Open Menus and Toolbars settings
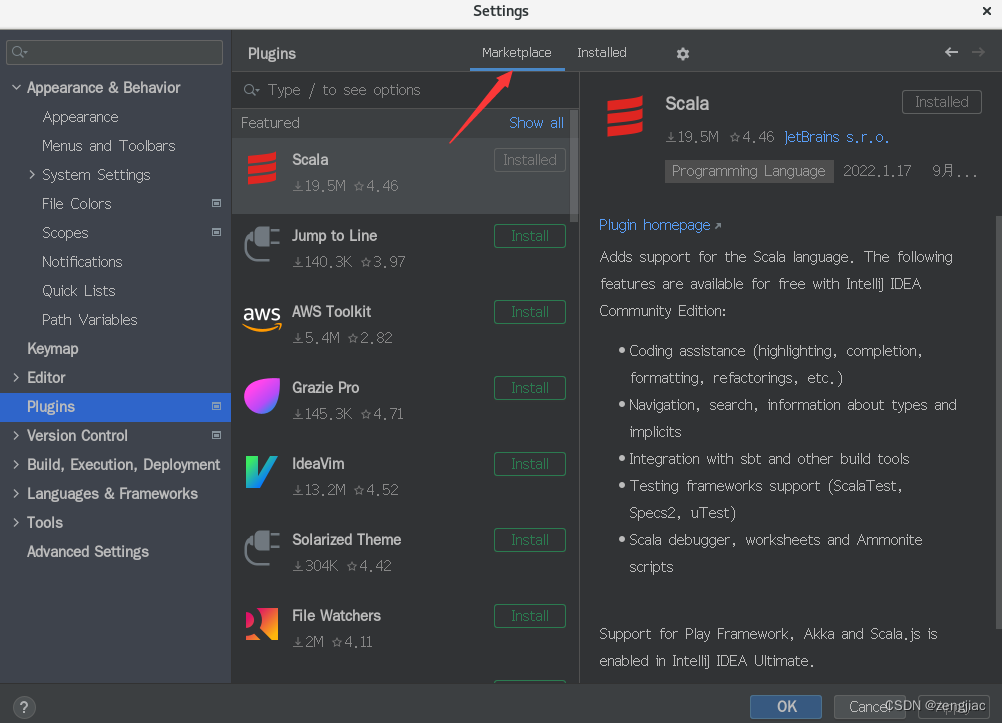The width and height of the screenshot is (1002, 723). pos(109,146)
